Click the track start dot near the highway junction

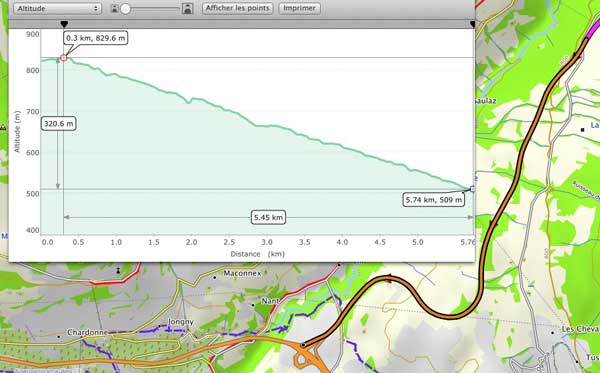point(303,345)
